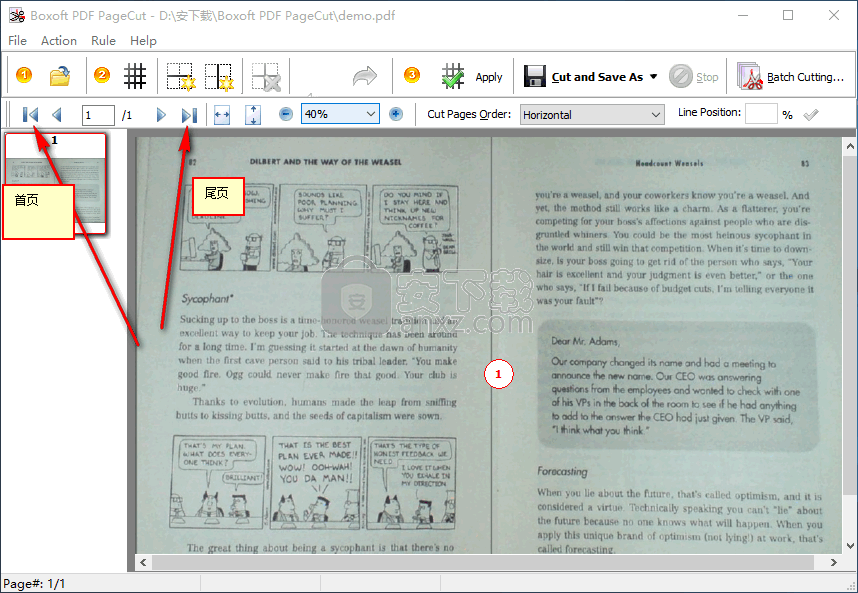Click the Stop button
This screenshot has height=593, width=858.
click(694, 77)
